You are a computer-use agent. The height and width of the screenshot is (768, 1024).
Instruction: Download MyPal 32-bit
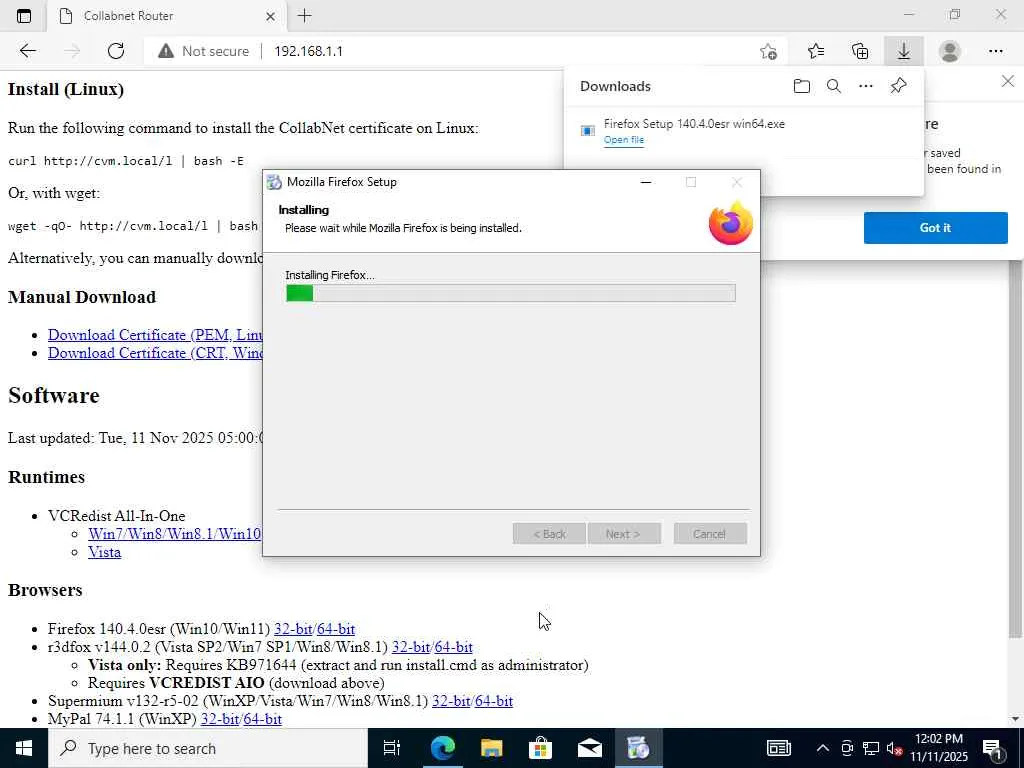pyautogui.click(x=220, y=719)
